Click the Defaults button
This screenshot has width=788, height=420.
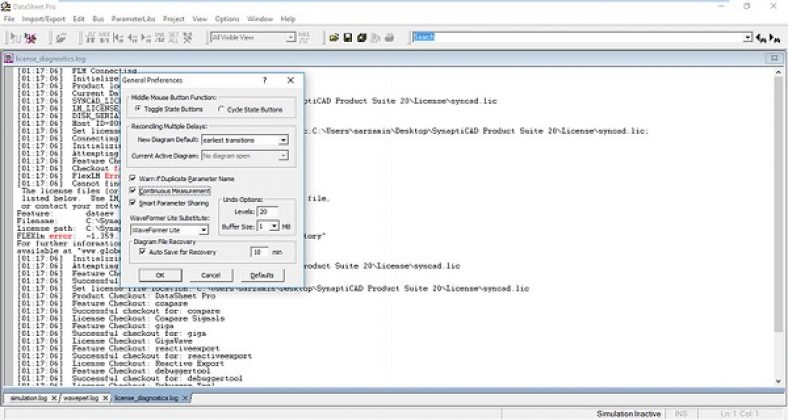point(262,275)
